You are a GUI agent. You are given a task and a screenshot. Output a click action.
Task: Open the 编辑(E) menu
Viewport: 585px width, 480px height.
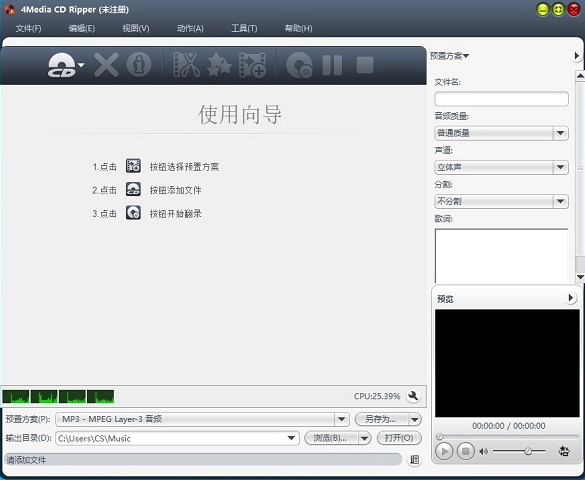[x=82, y=28]
